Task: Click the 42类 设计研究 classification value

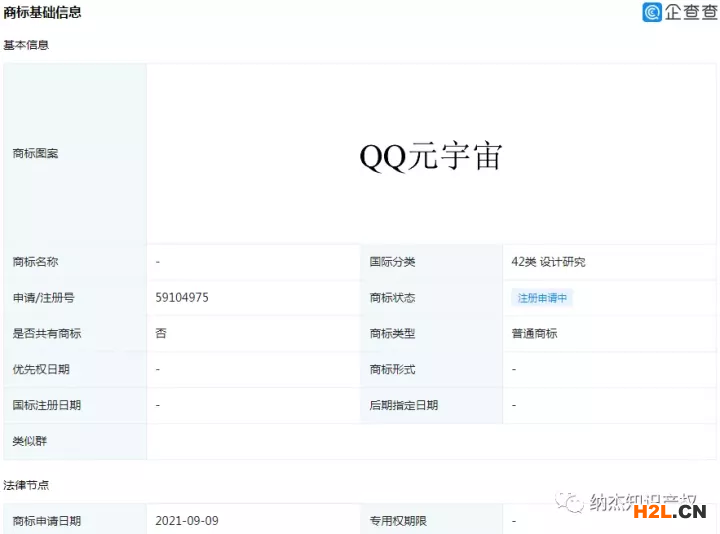Action: coord(548,262)
